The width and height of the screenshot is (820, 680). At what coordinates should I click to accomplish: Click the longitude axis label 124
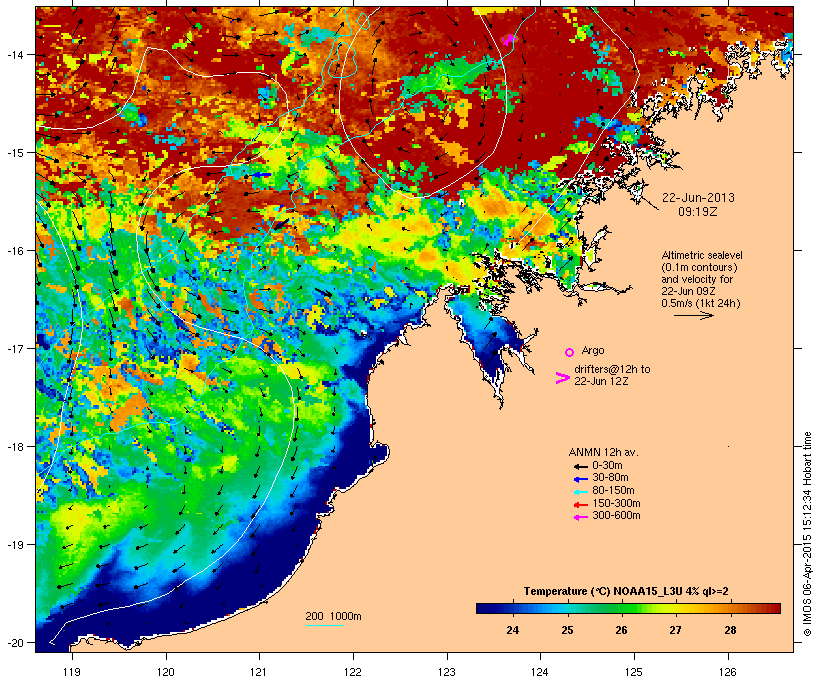[540, 672]
